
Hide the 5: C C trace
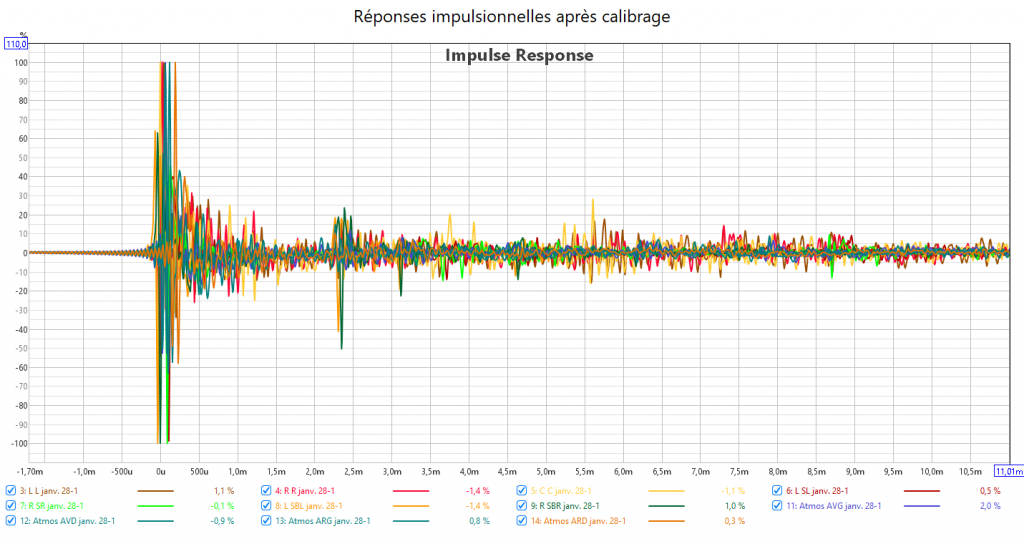click(522, 491)
